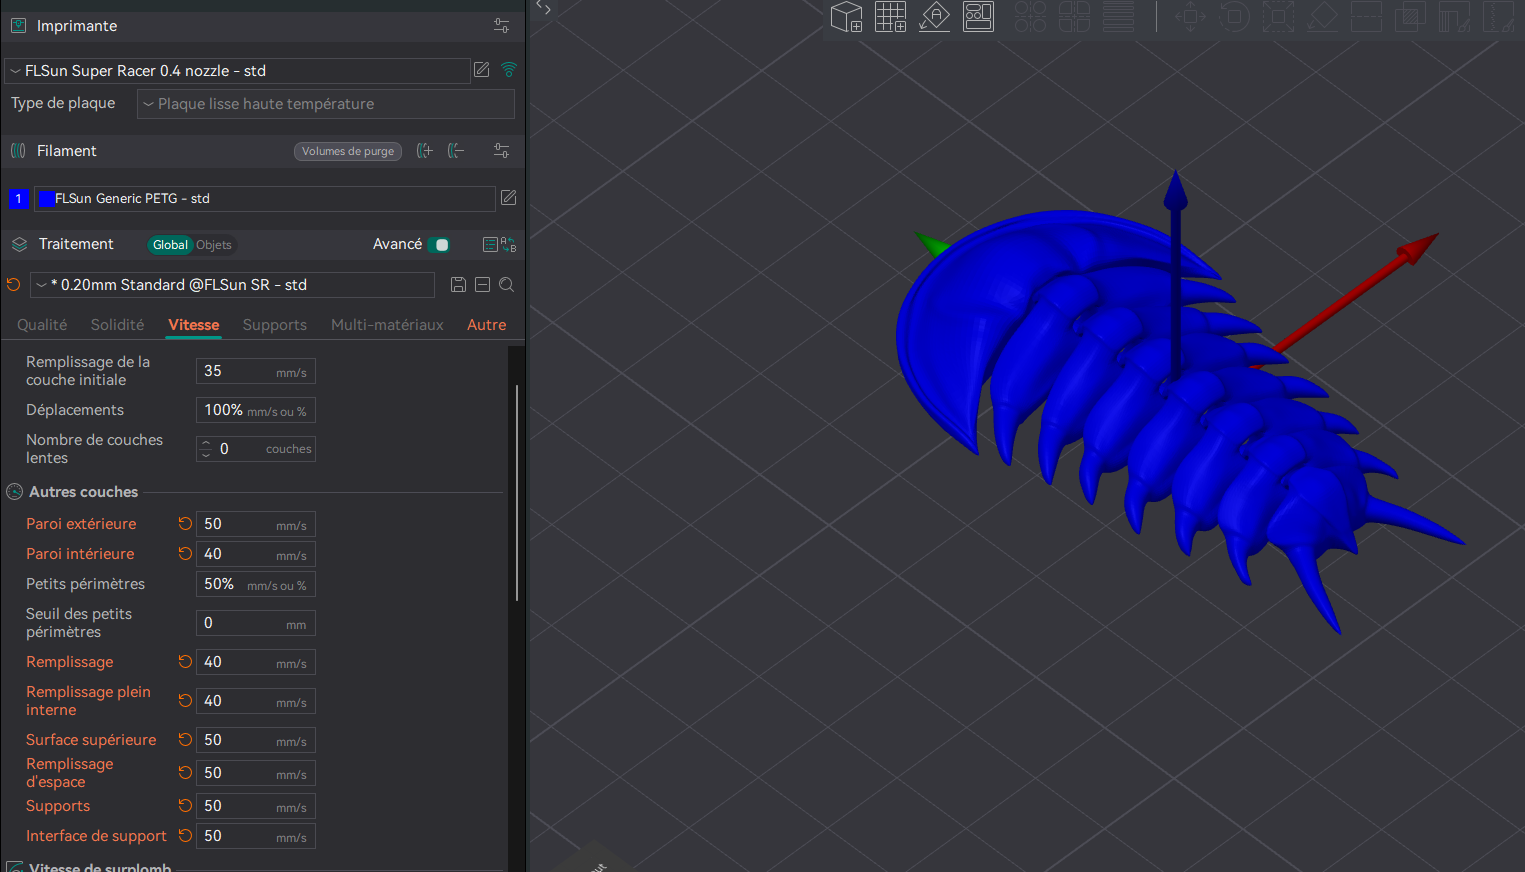The image size is (1525, 872).
Task: Open the Qualité tab
Action: coord(42,325)
